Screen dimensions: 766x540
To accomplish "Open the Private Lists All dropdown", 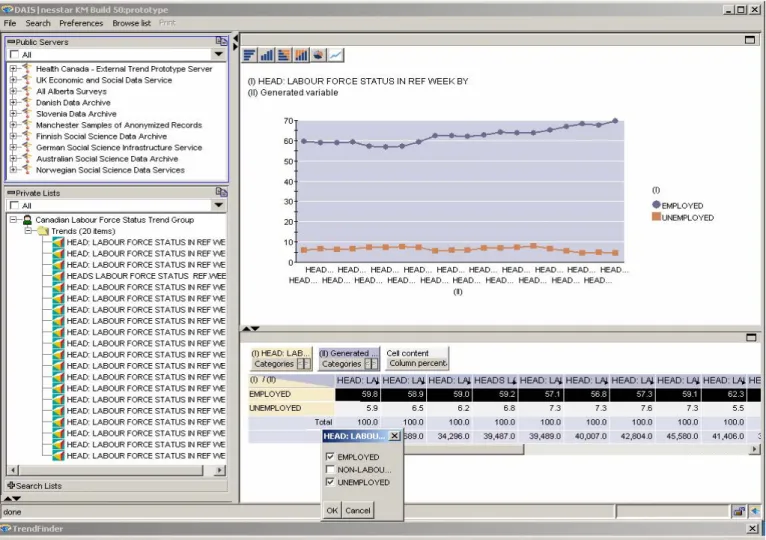I will click(218, 205).
